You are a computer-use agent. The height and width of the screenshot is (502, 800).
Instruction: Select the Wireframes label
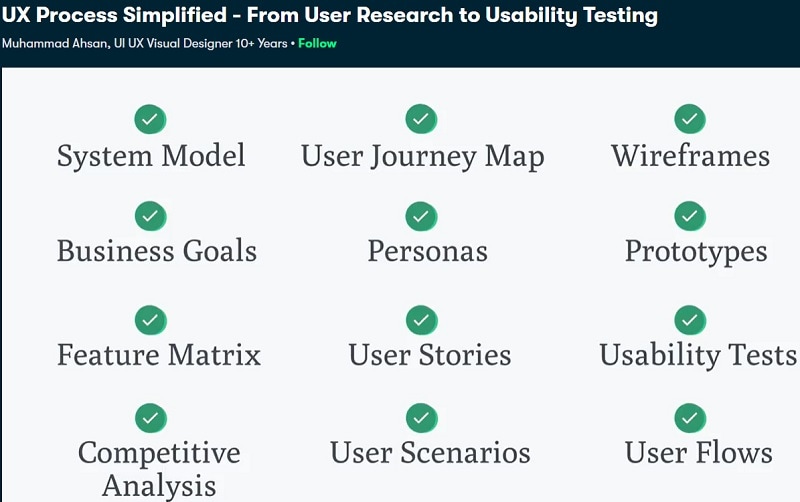[690, 157]
